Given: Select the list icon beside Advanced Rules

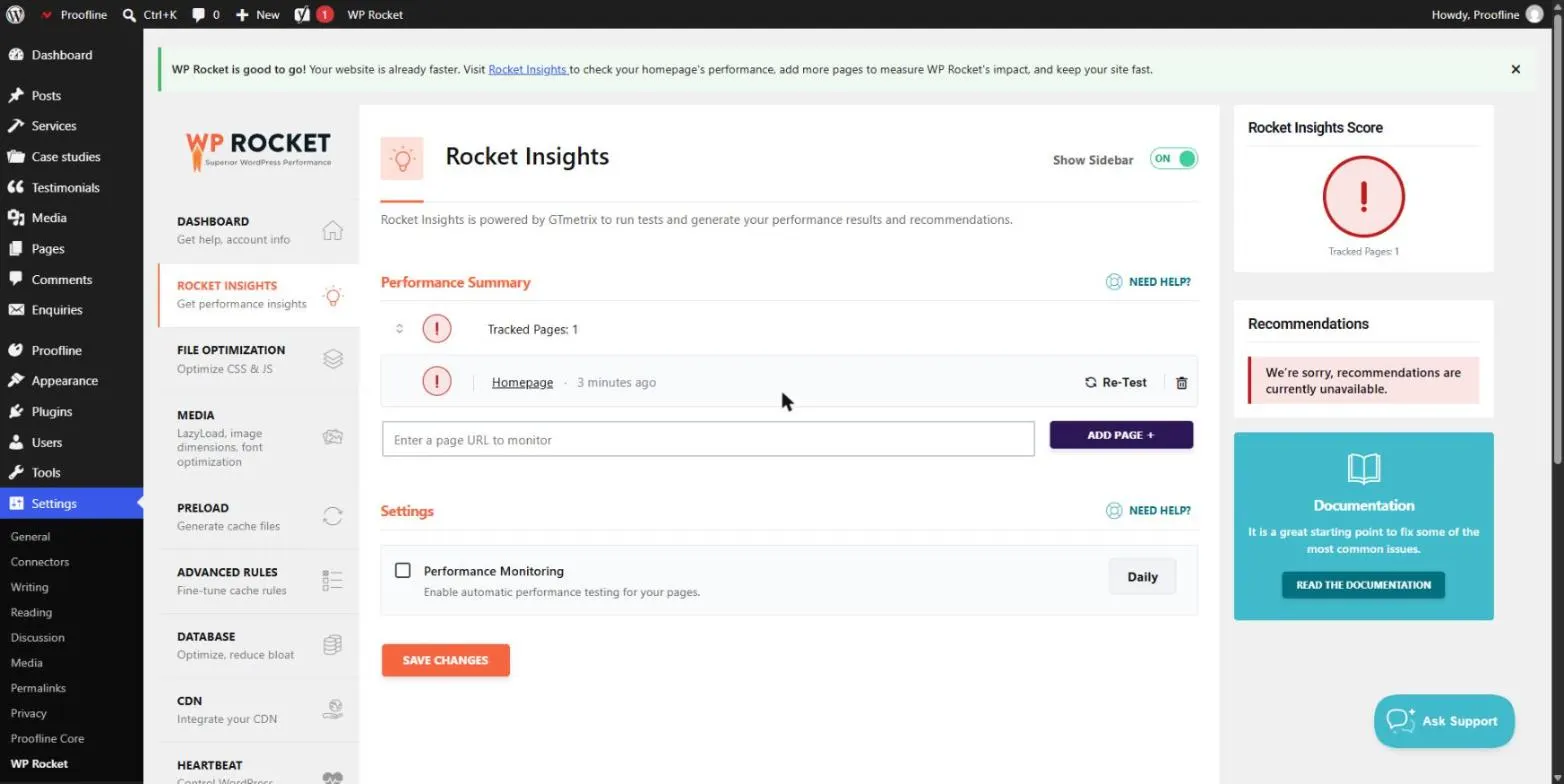Looking at the screenshot, I should [332, 580].
